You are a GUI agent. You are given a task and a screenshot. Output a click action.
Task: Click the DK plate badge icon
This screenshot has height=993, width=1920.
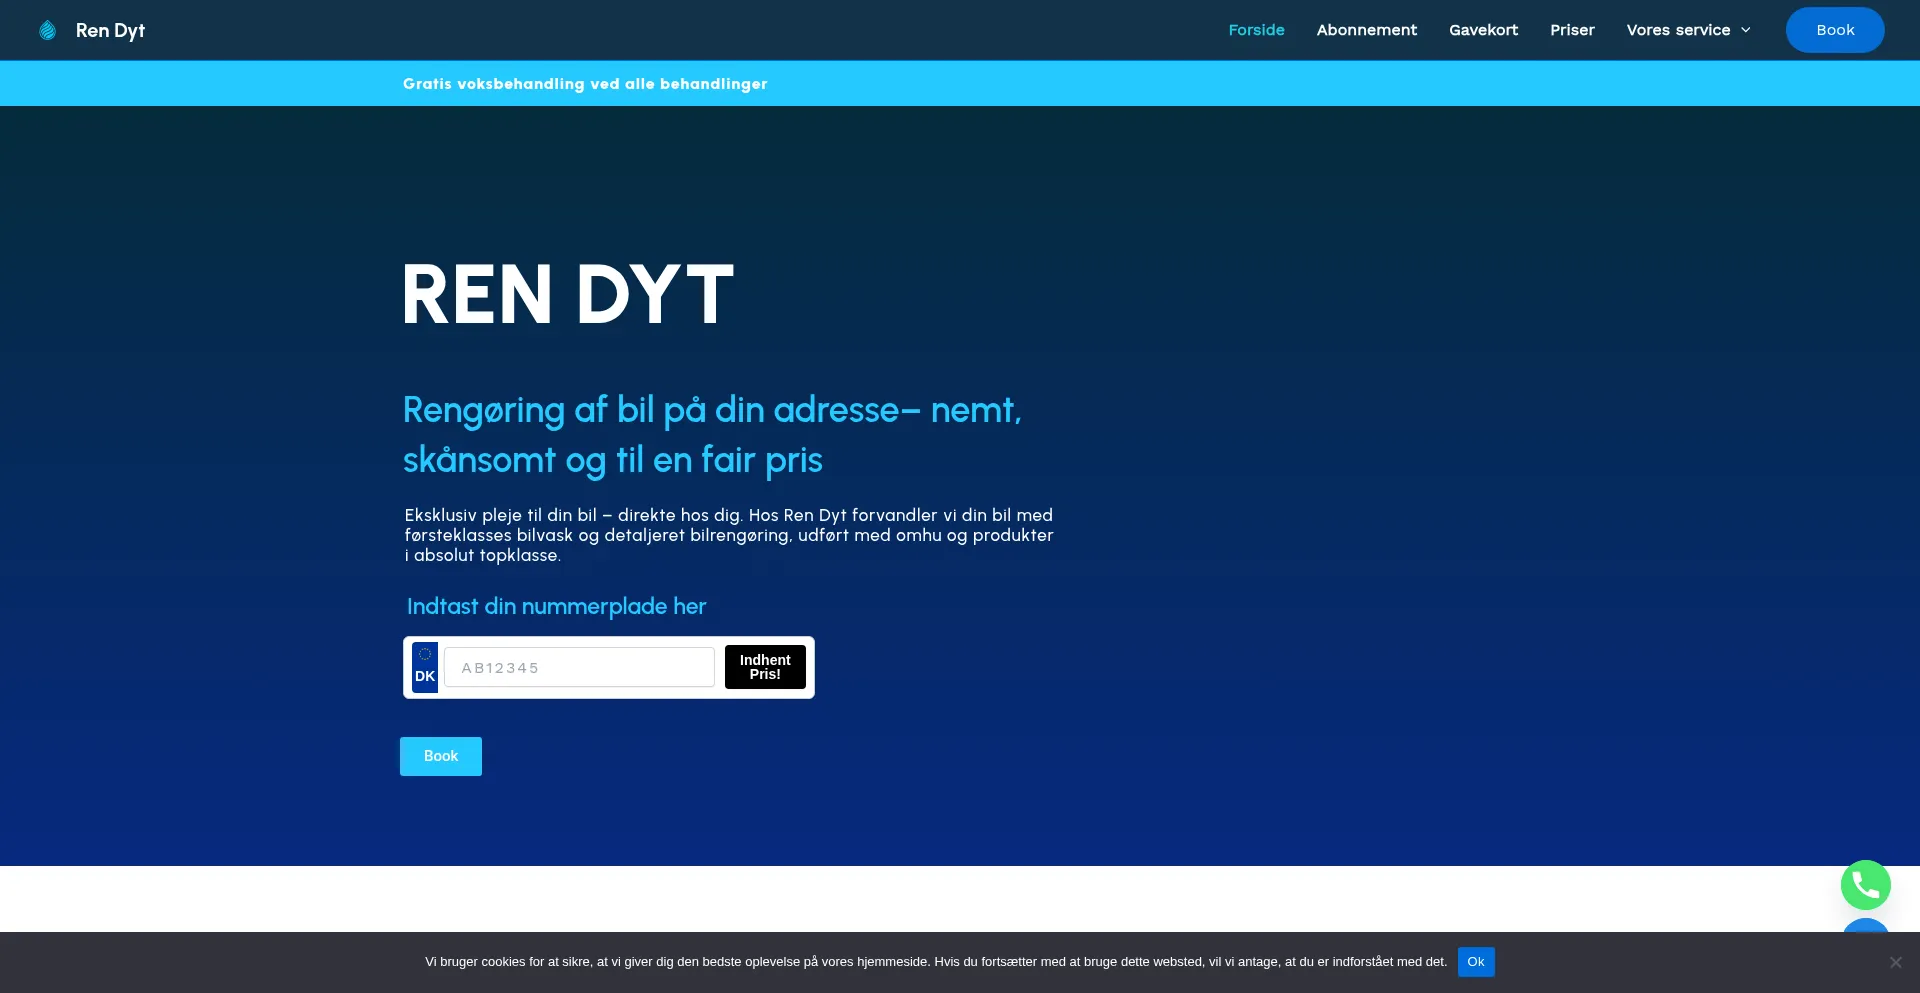coord(425,667)
